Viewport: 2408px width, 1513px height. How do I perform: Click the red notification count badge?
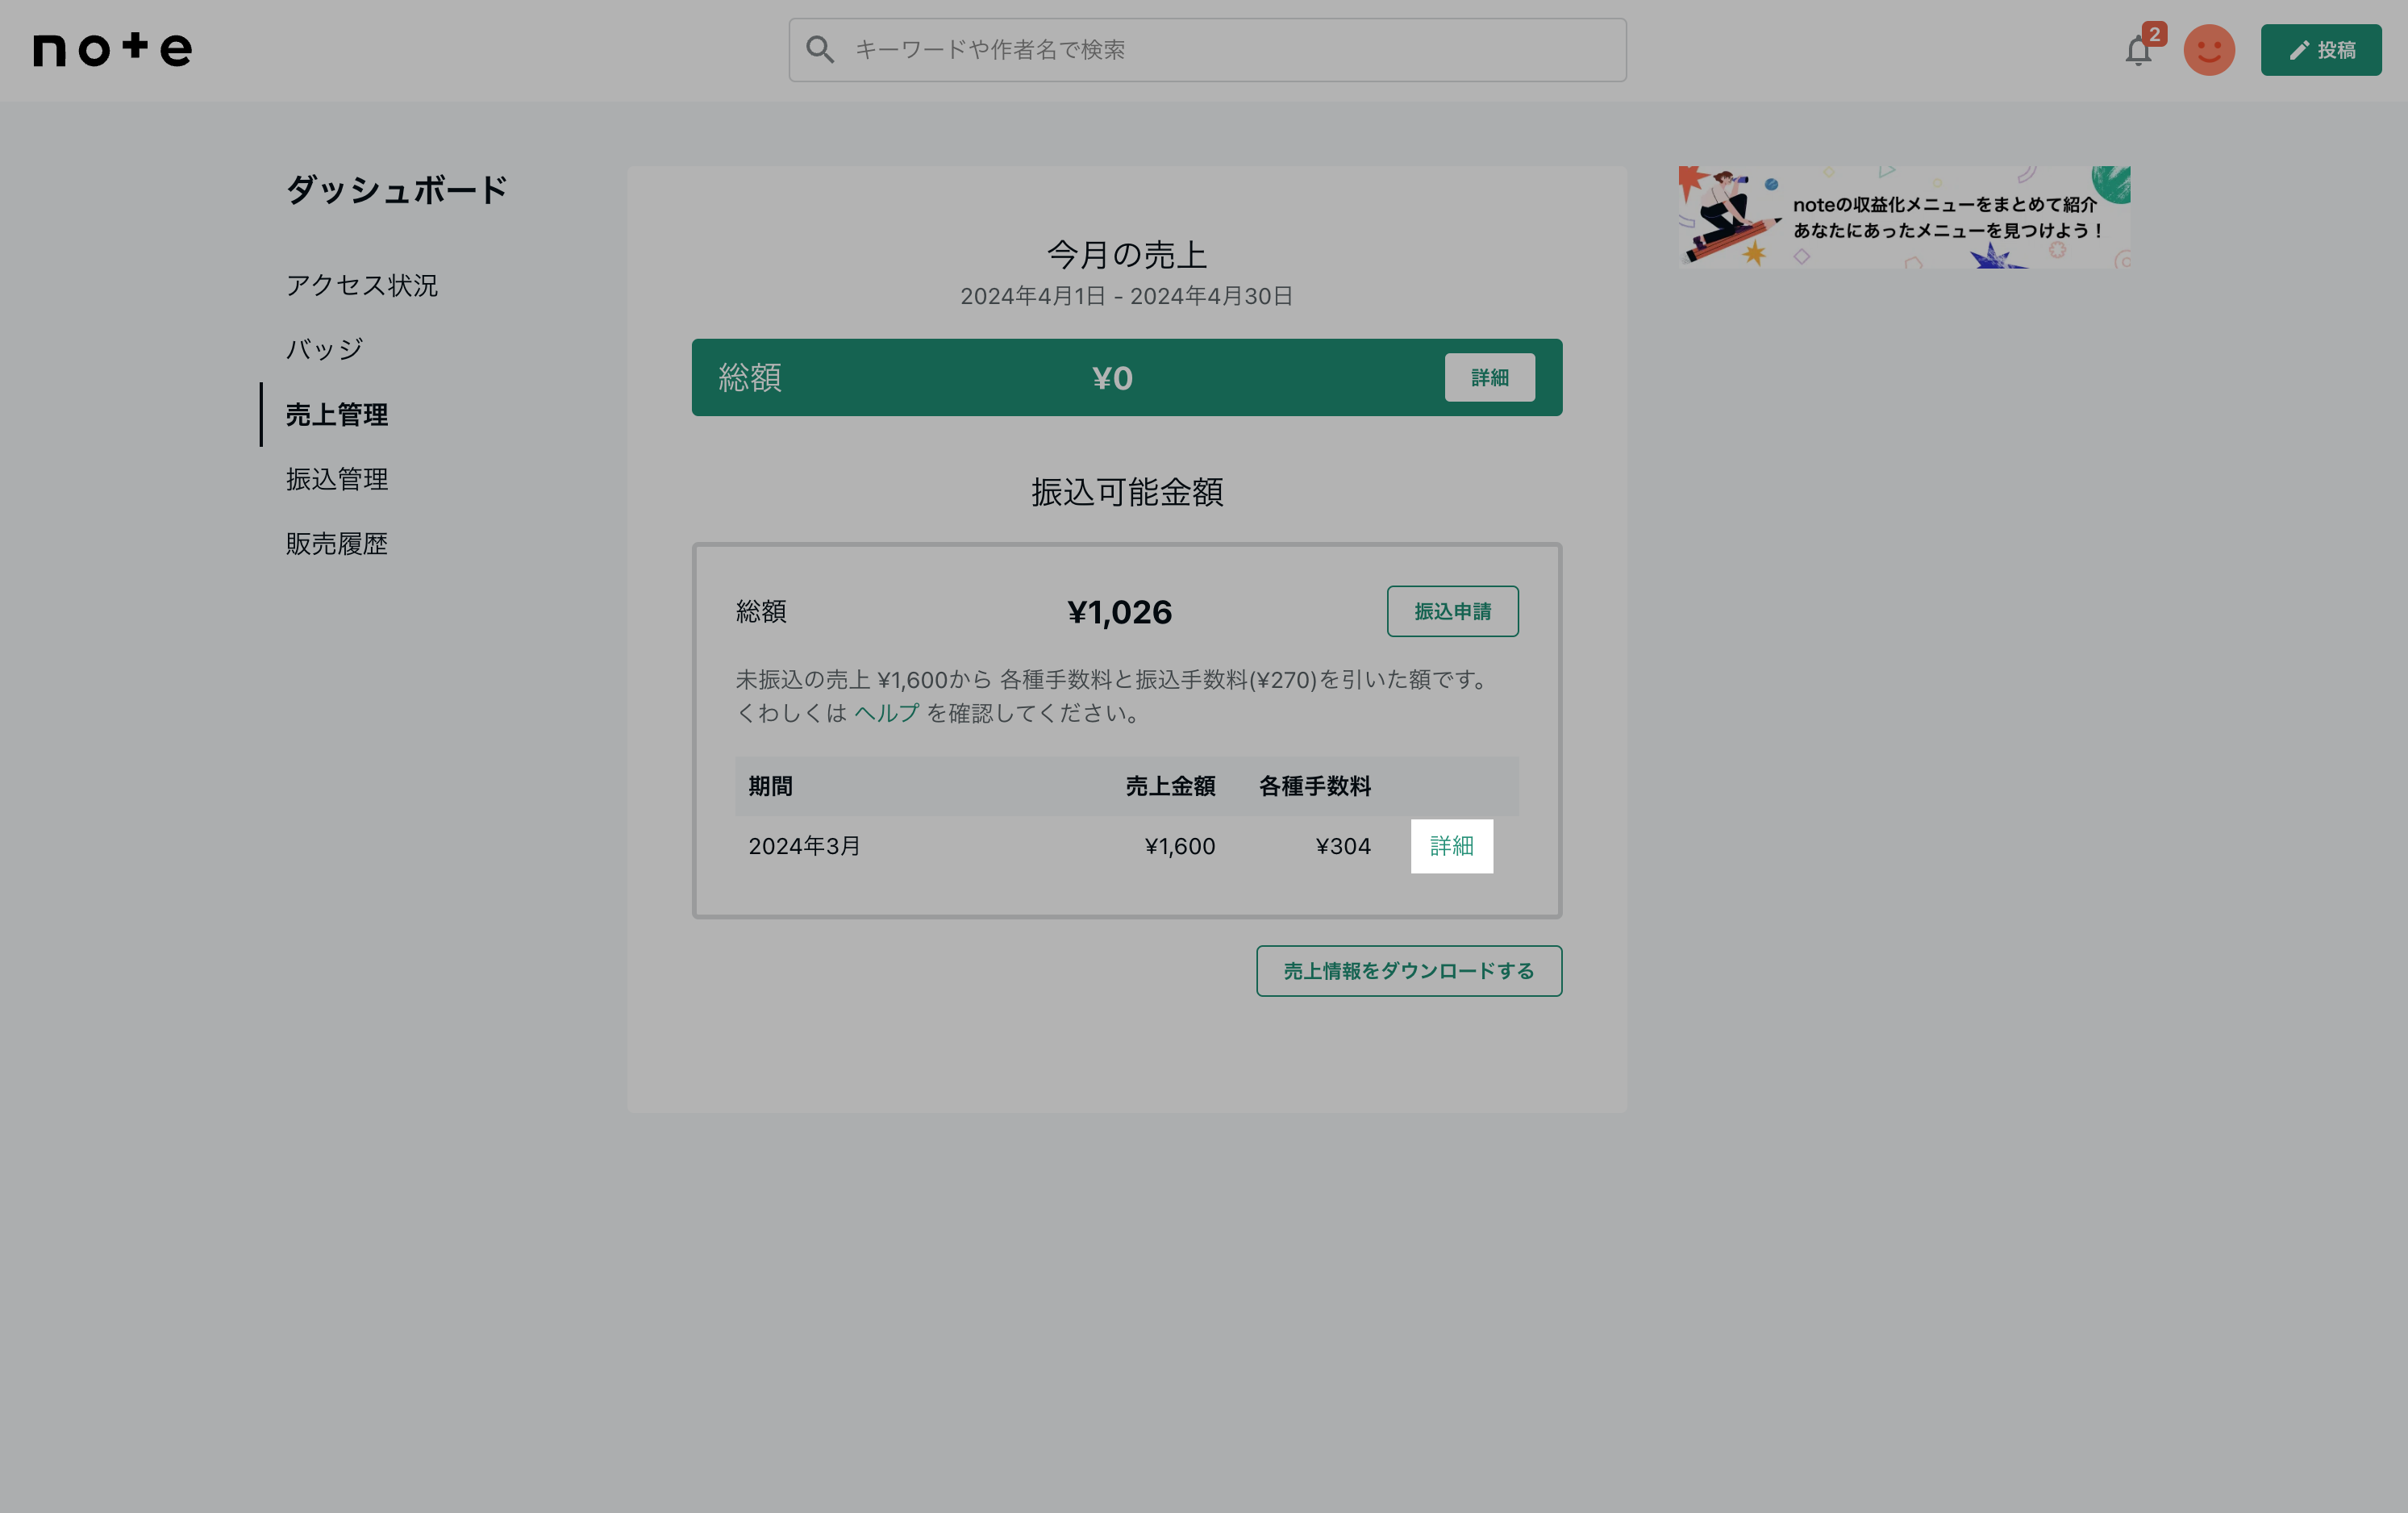click(x=2154, y=34)
